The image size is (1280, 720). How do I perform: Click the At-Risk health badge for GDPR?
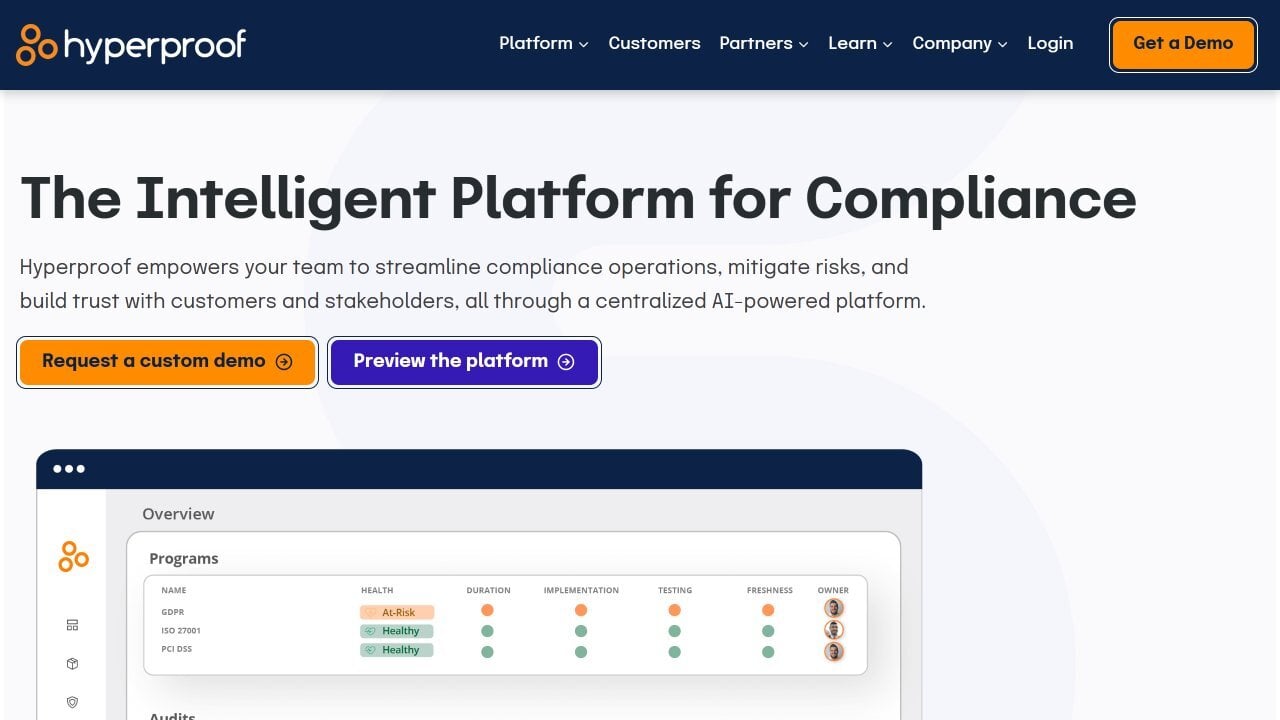click(x=397, y=611)
